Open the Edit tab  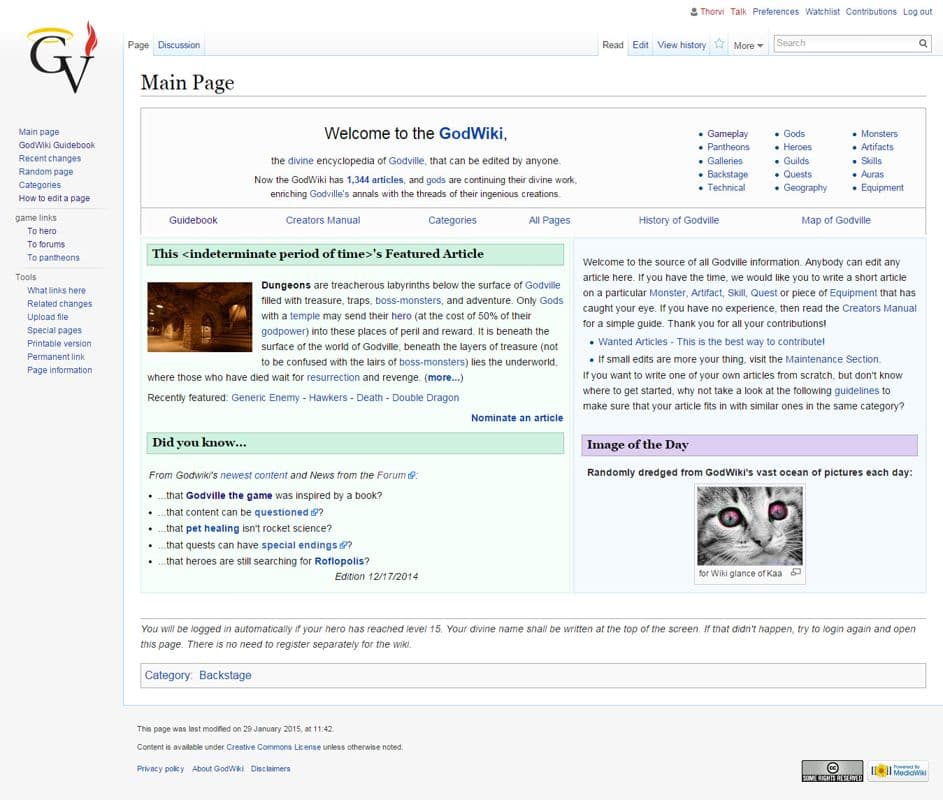coord(640,45)
